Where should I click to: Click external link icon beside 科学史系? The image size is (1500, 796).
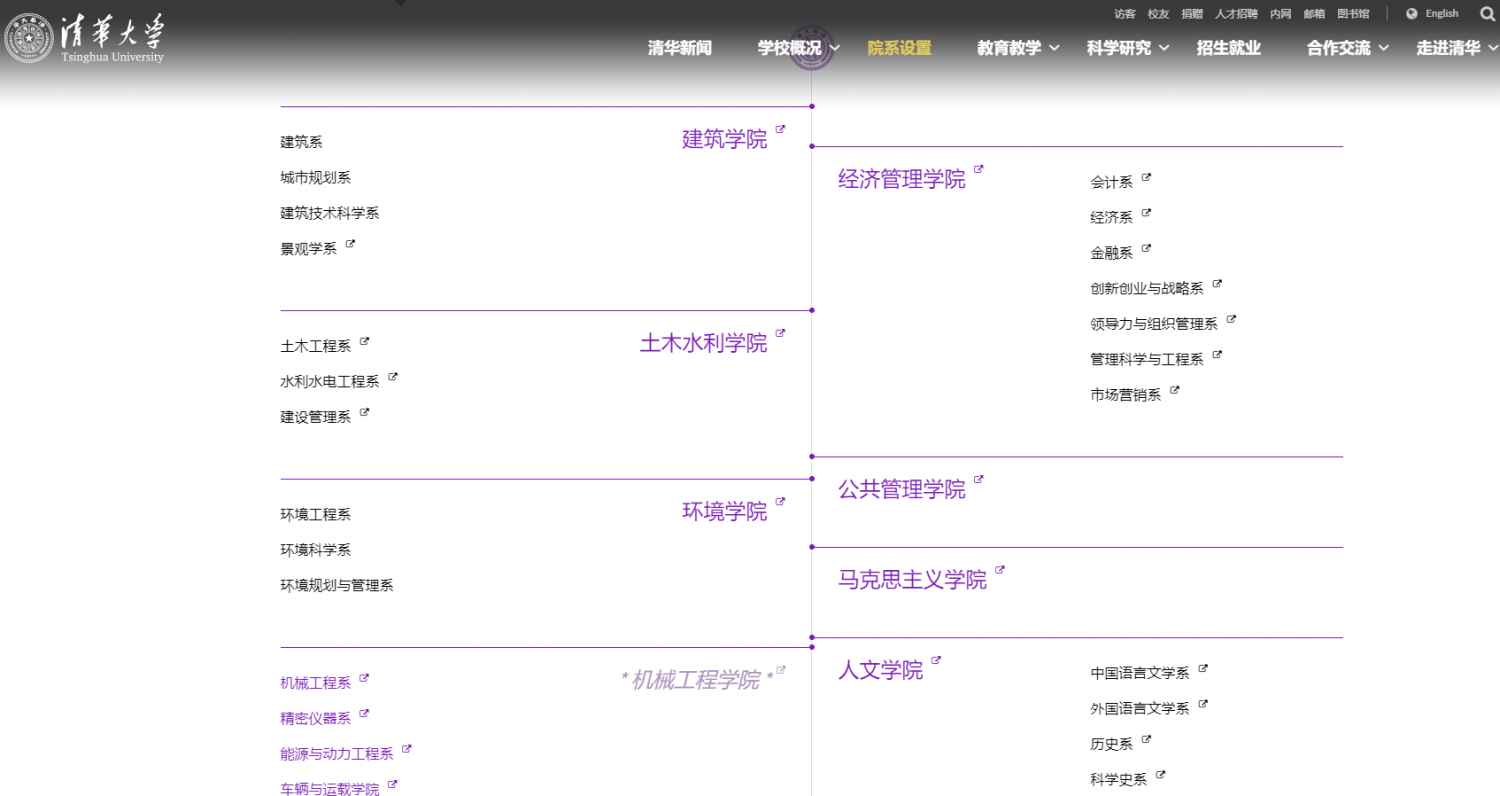click(1160, 775)
